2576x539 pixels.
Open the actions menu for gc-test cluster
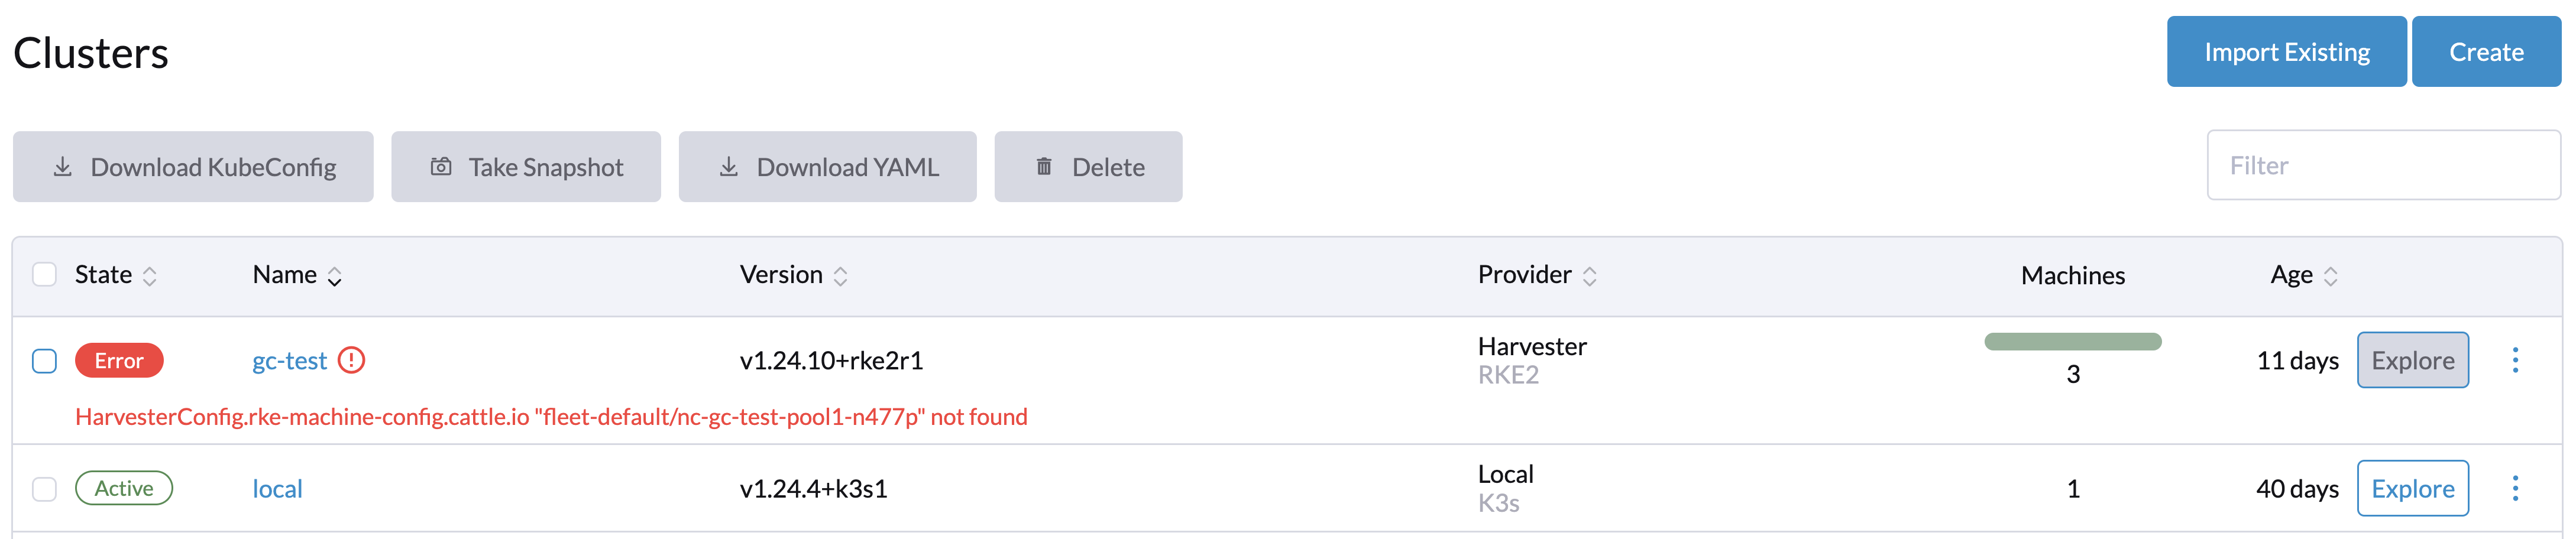pos(2516,360)
